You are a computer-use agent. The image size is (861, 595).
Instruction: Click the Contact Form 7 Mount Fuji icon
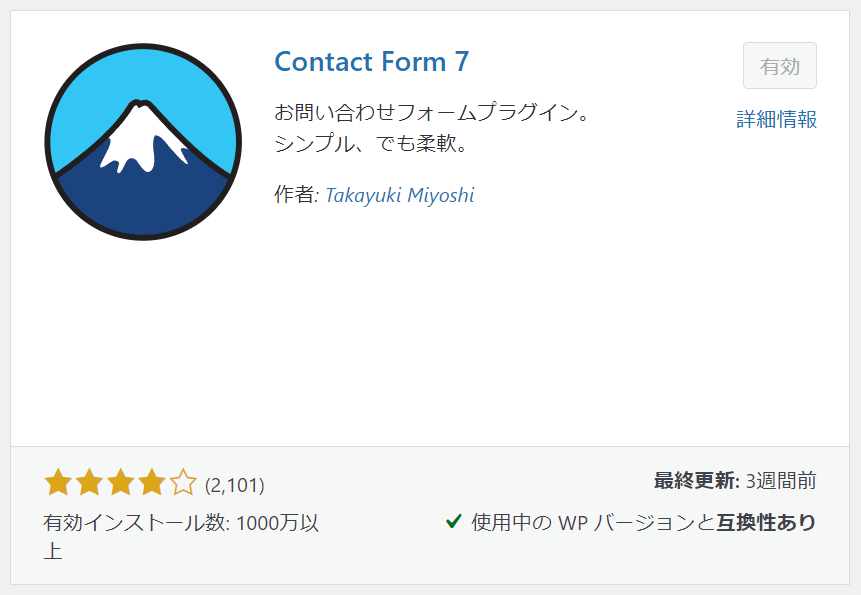click(143, 142)
